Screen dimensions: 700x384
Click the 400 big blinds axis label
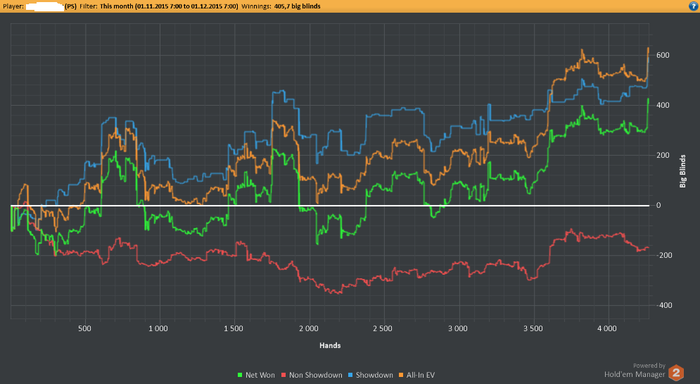662,105
